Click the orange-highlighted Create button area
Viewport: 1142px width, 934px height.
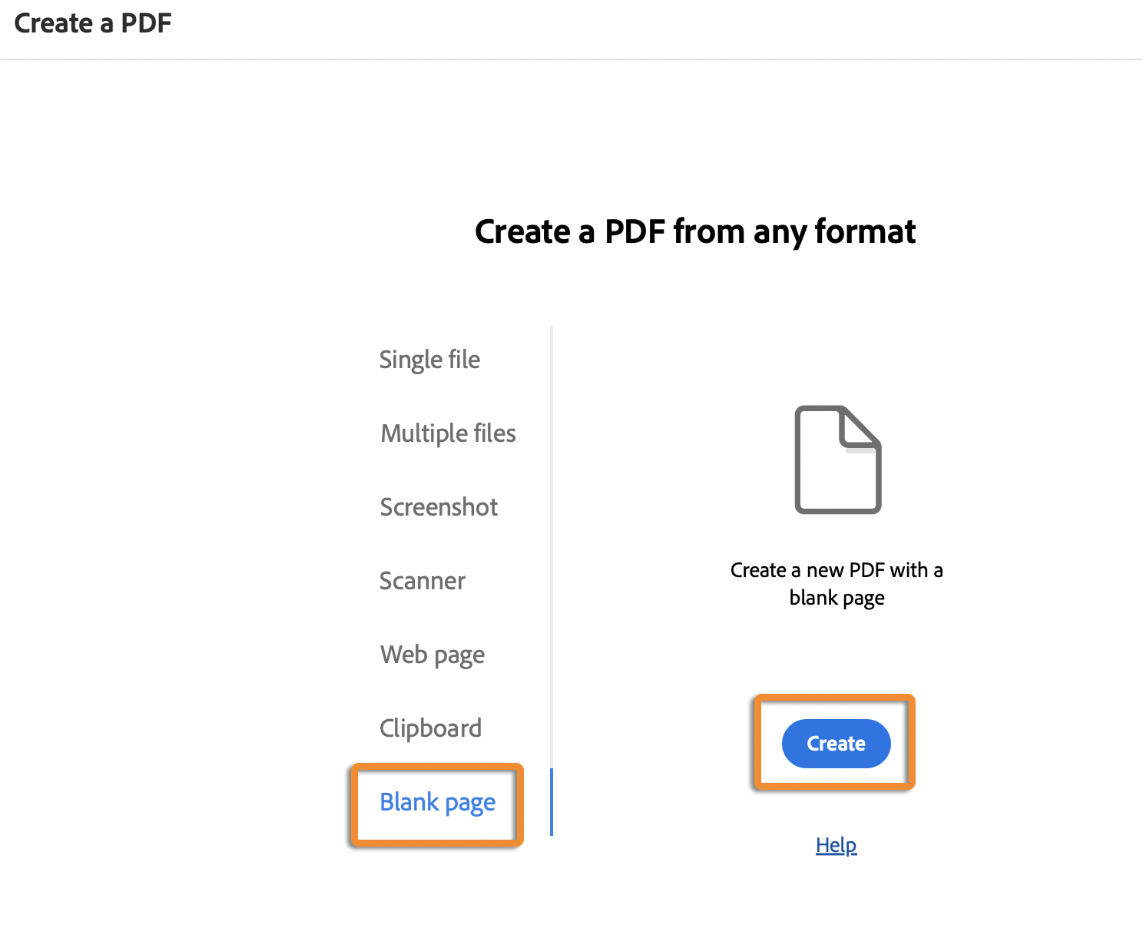tap(835, 743)
